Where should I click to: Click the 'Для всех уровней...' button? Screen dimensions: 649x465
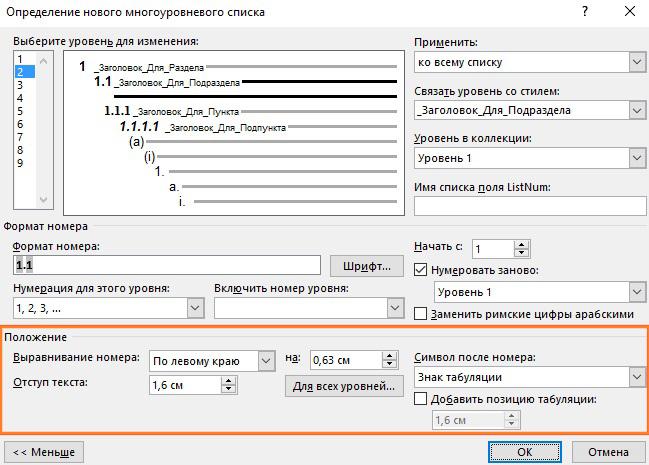[344, 386]
